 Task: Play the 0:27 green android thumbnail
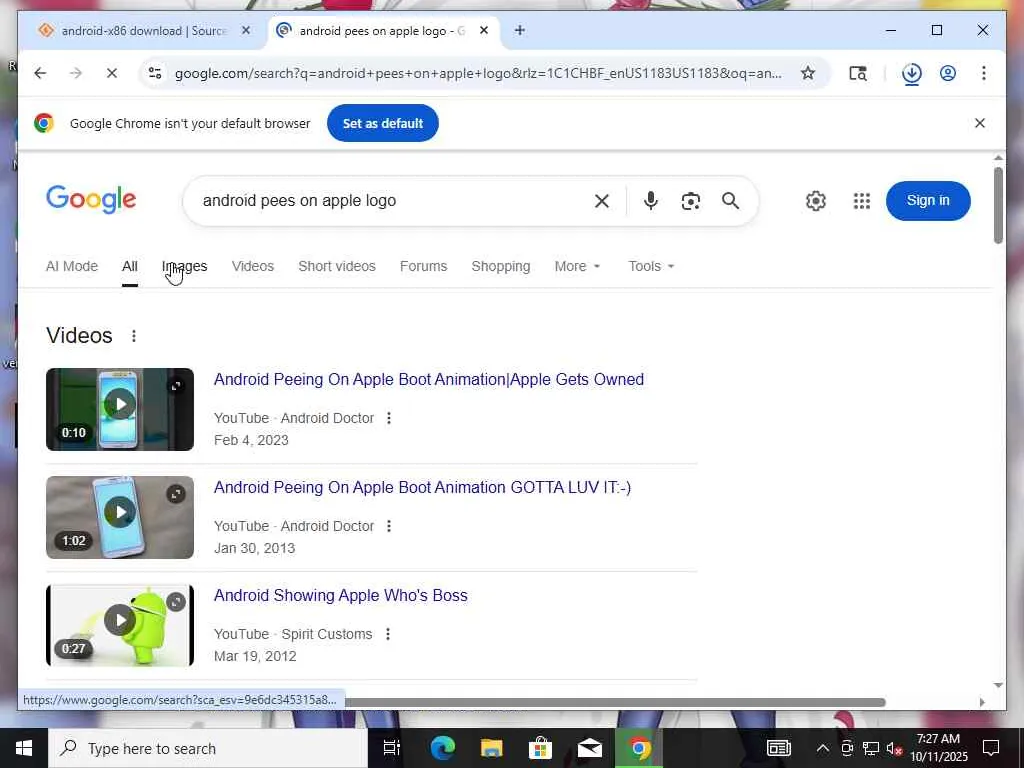point(120,625)
